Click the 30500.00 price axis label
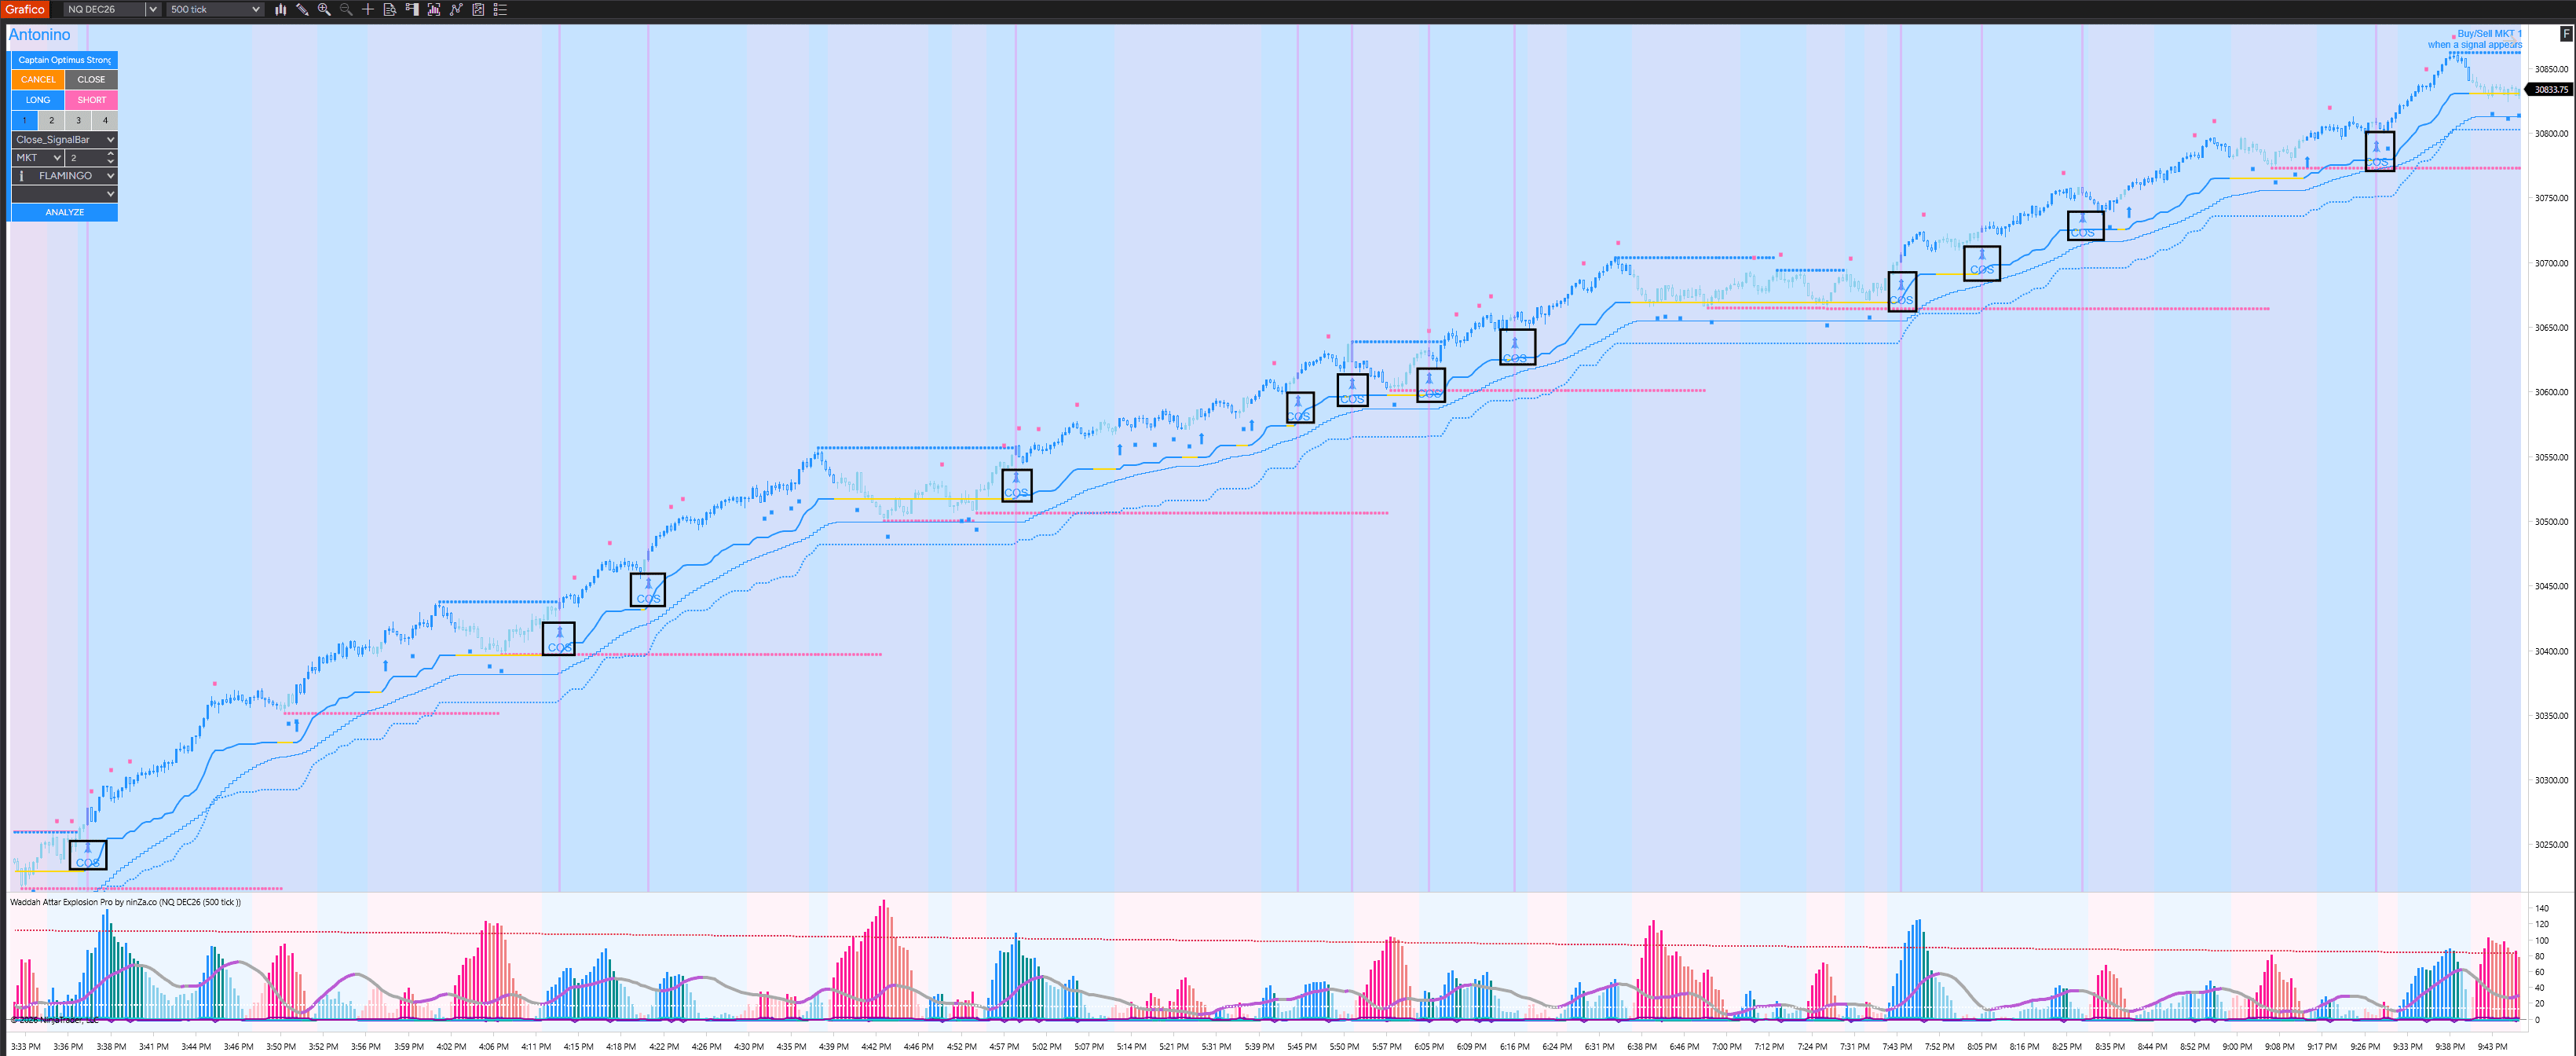Image resolution: width=2576 pixels, height=1056 pixels. (2551, 522)
